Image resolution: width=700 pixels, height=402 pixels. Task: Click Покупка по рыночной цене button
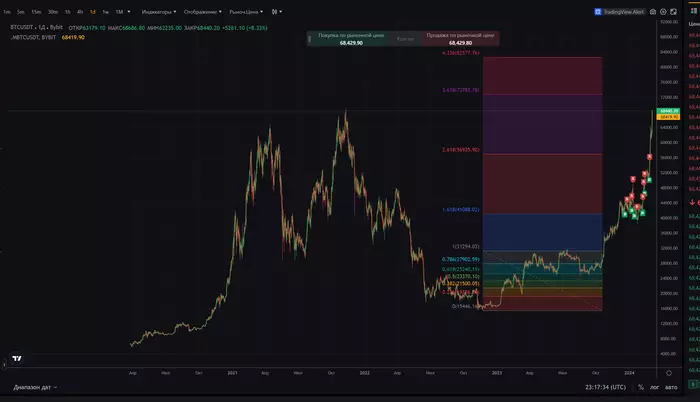pyautogui.click(x=351, y=39)
